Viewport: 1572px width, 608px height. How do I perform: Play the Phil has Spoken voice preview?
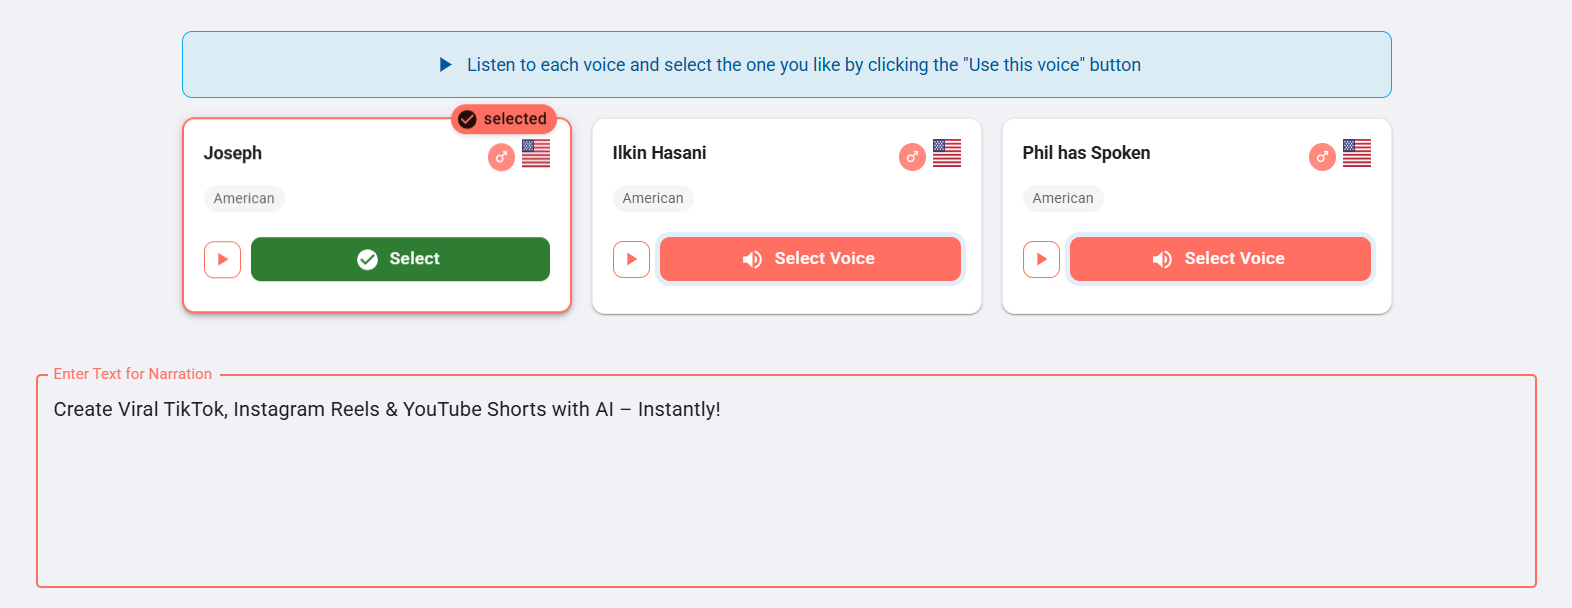1041,259
